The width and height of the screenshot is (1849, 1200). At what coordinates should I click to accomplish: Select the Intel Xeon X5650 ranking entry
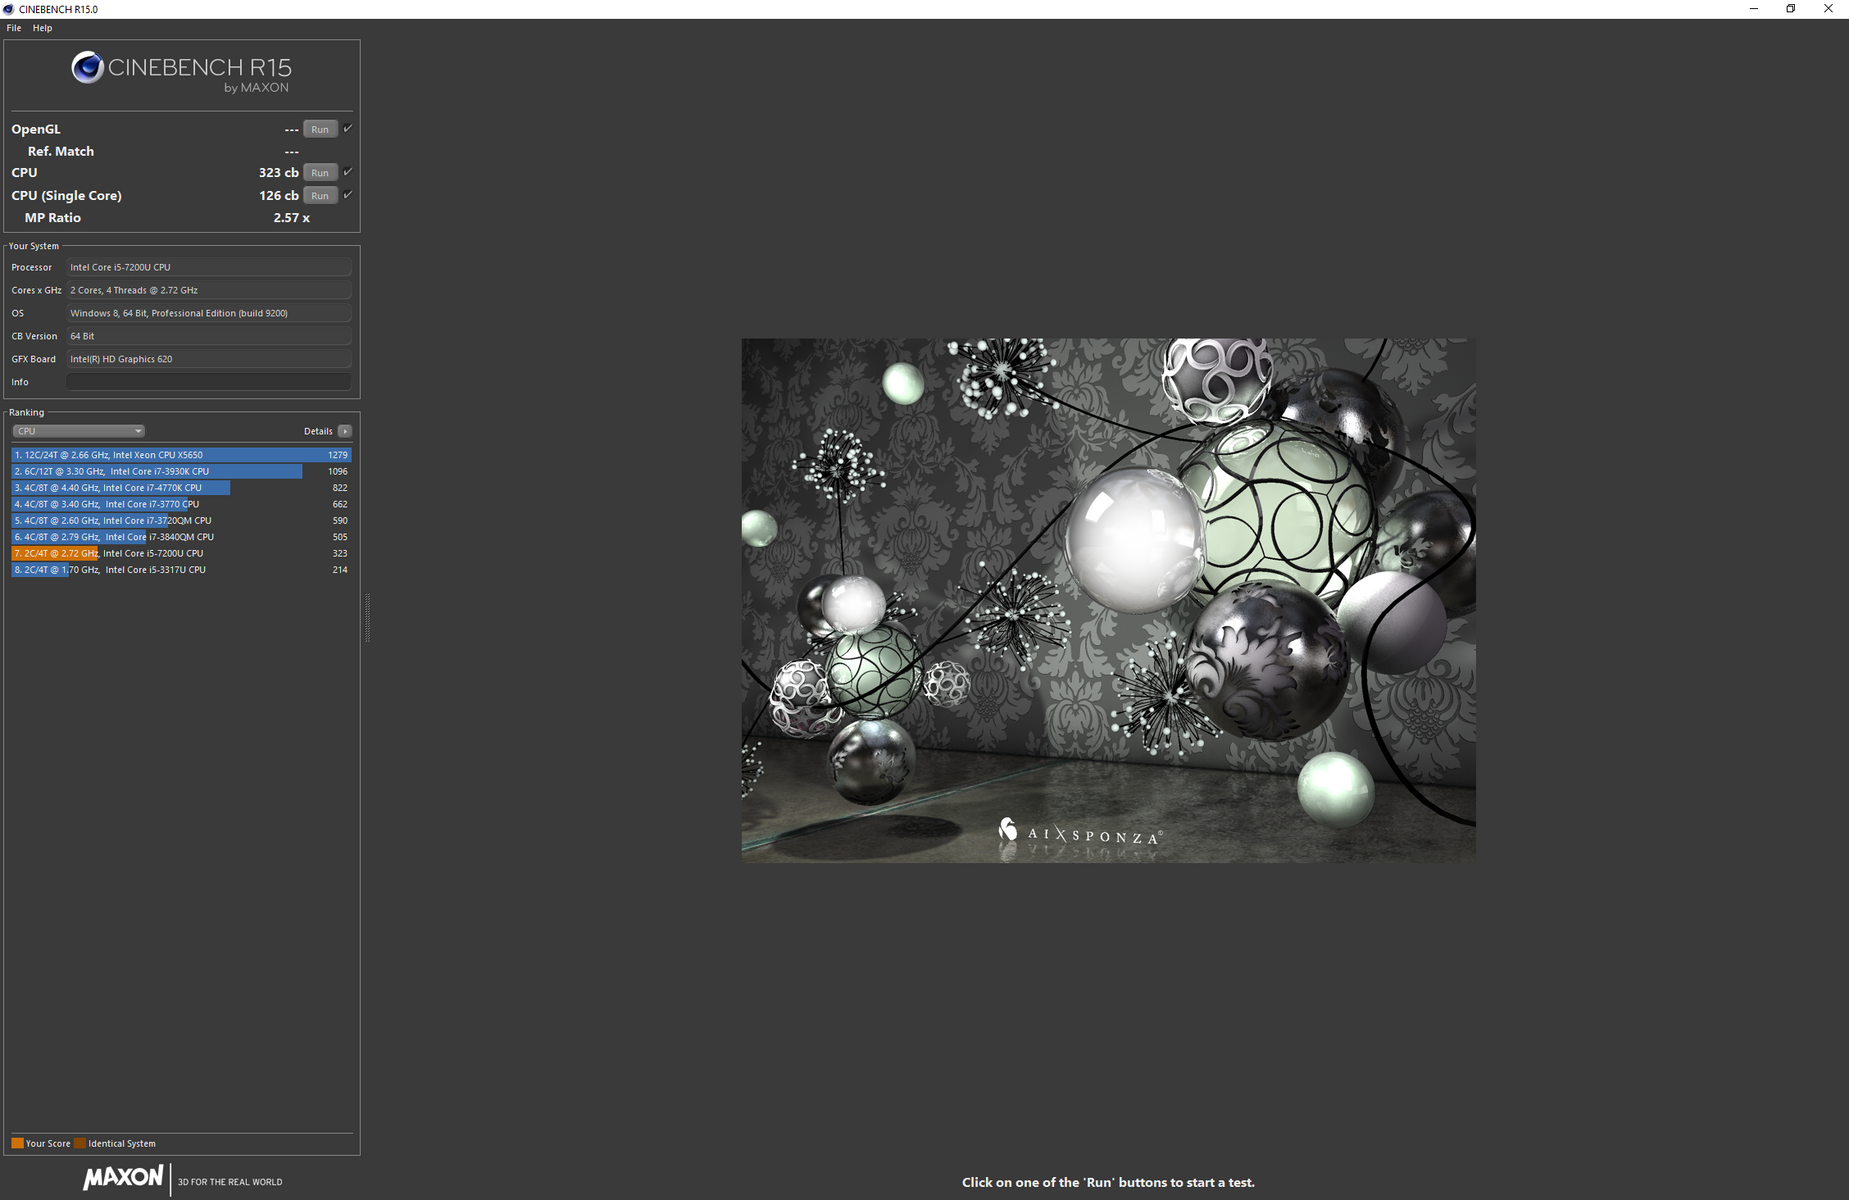click(180, 455)
